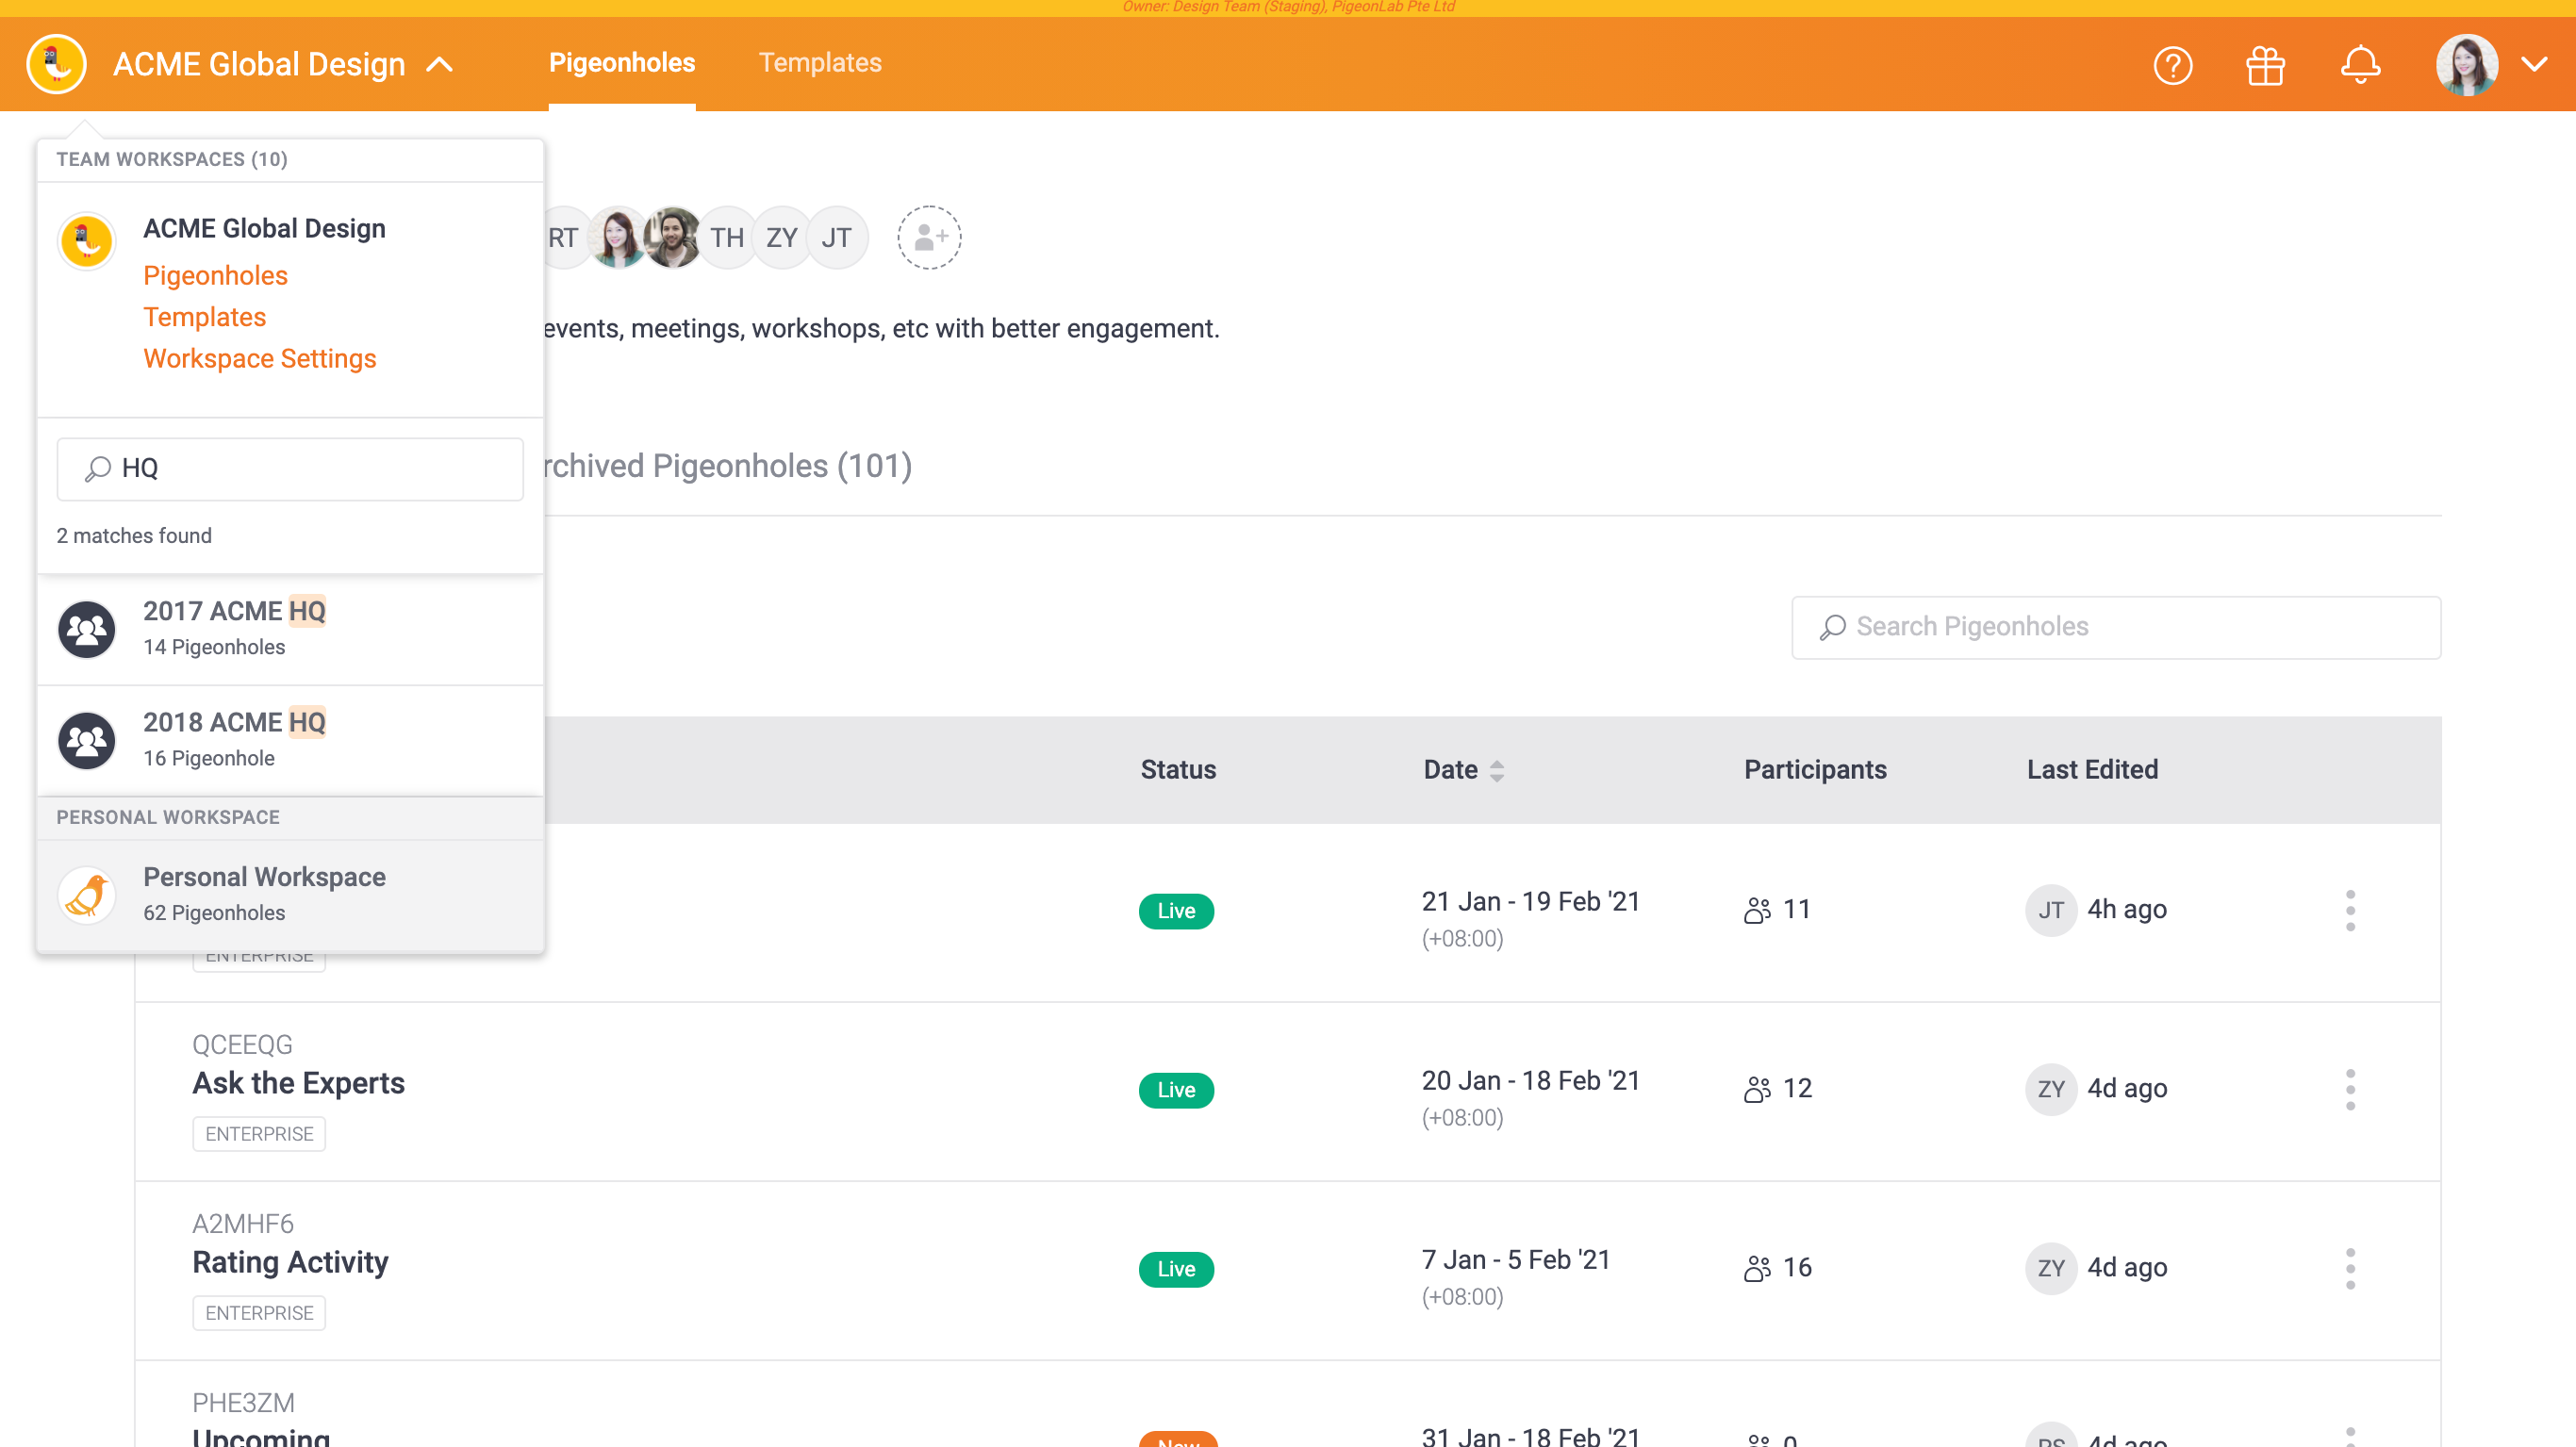The image size is (2576, 1447).
Task: Click the ACME Global Design logo in header
Action: point(57,65)
